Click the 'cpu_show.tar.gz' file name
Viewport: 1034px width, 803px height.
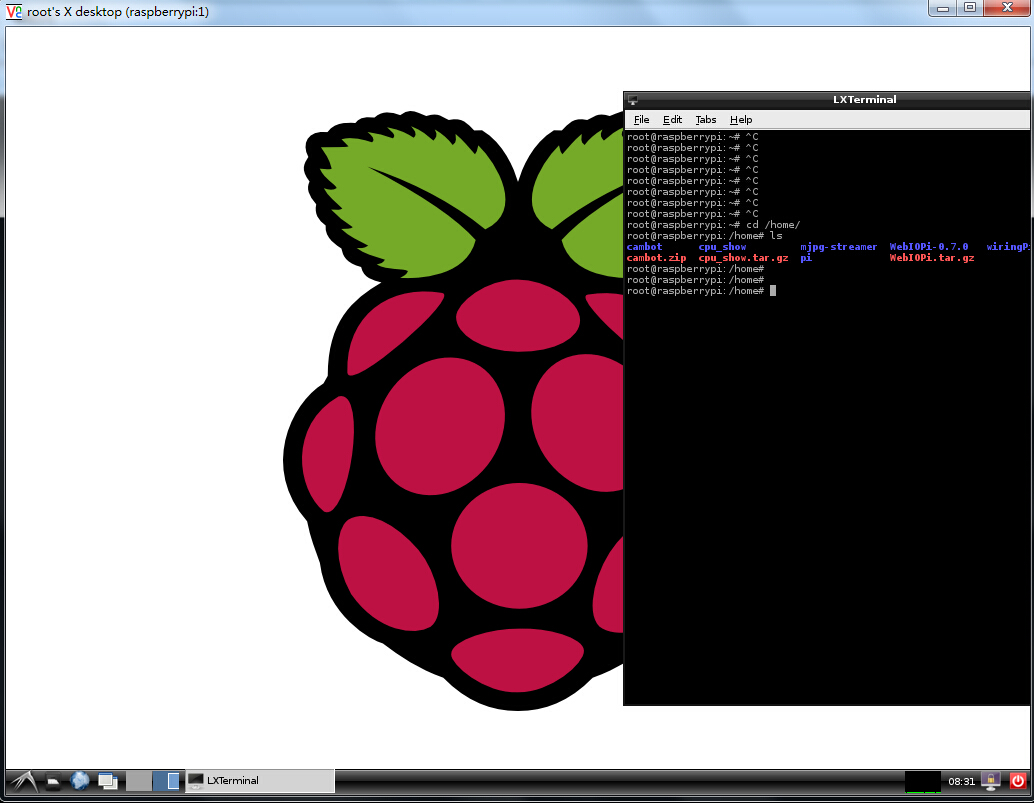click(743, 258)
